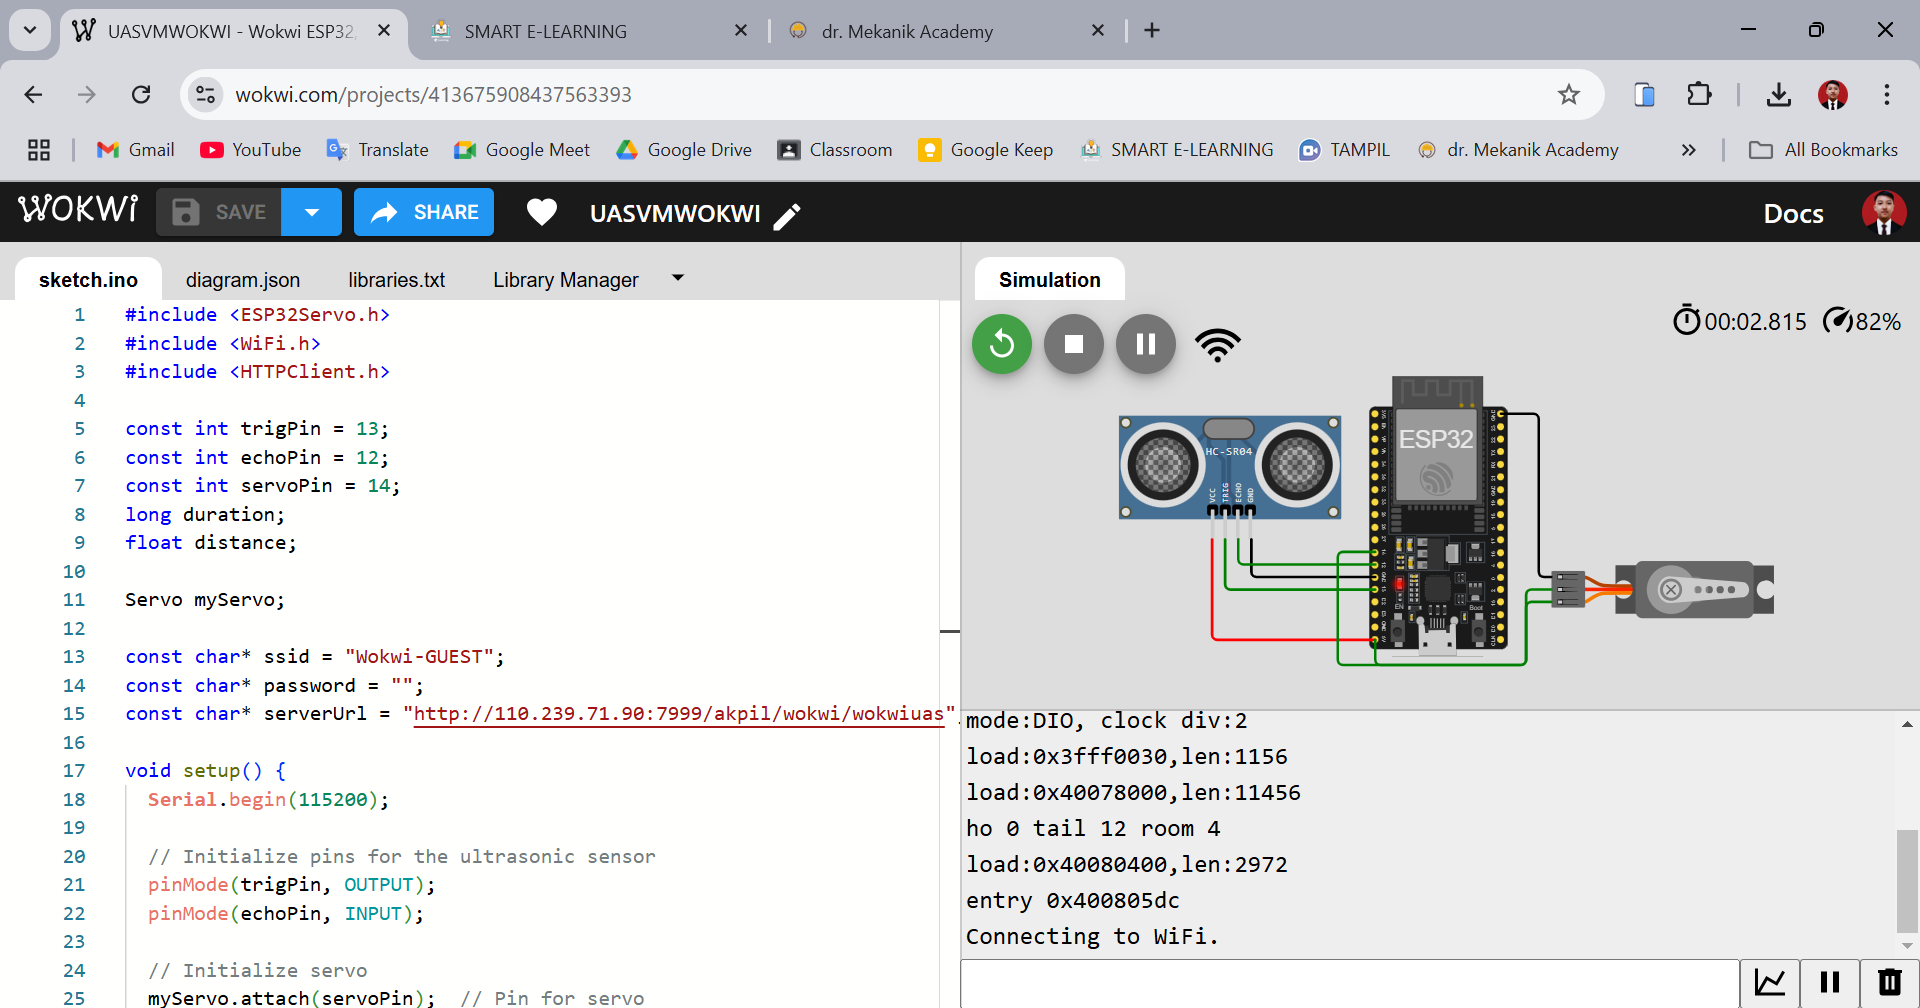Open the Library Manager tab
This screenshot has height=1008, width=1920.
(566, 280)
